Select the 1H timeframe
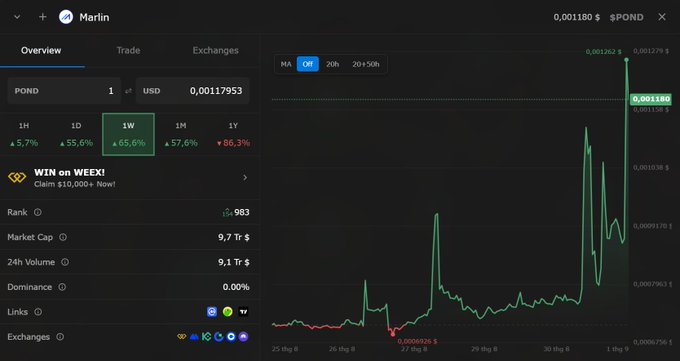This screenshot has height=361, width=680. point(24,134)
